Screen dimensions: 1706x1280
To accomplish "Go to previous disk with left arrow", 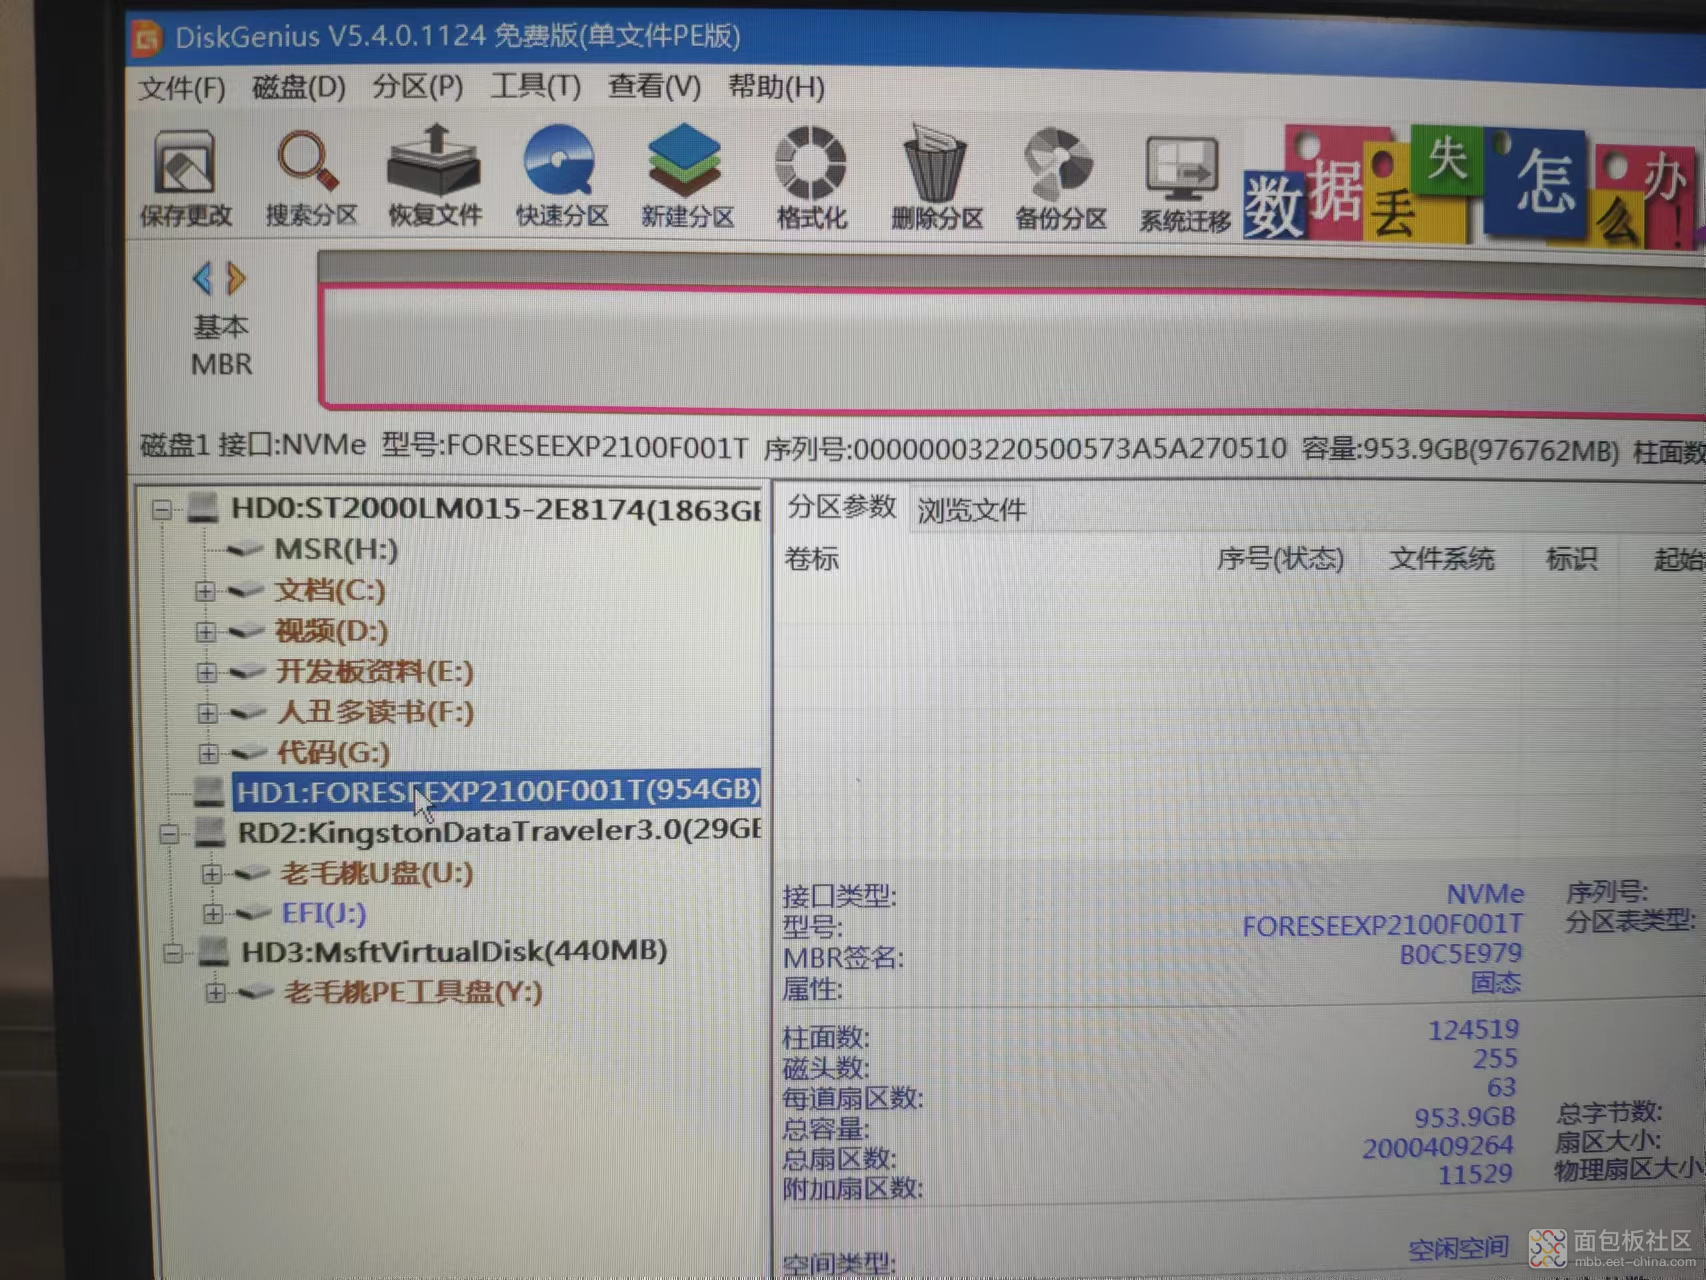I will click(x=203, y=278).
